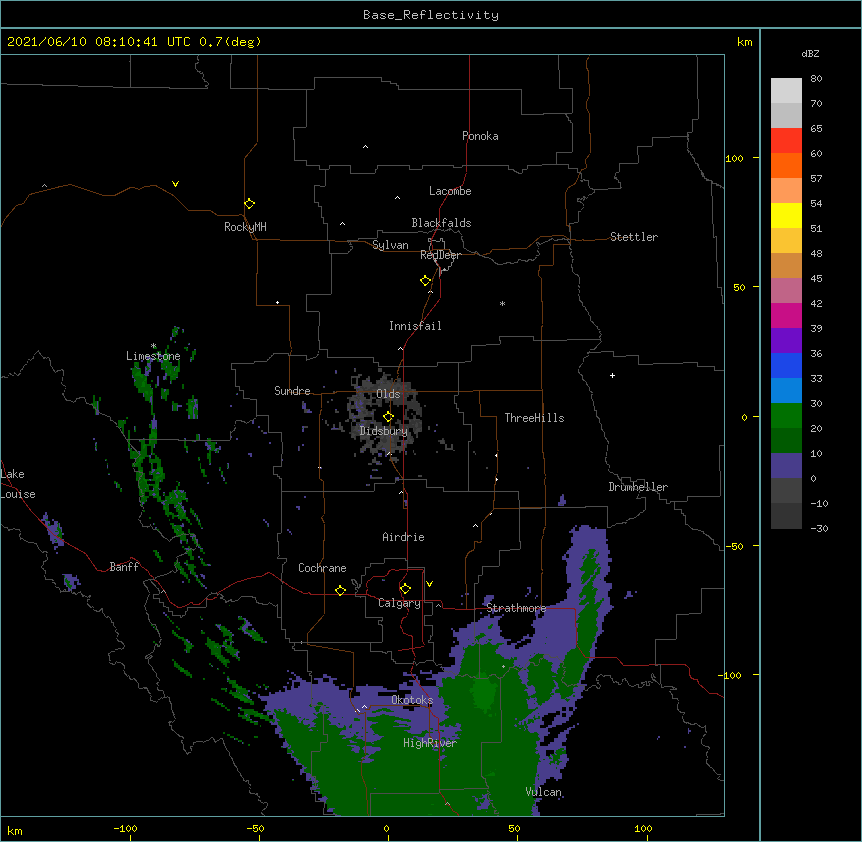Click the Limestone label
Viewport: 862px width, 842px height.
coord(153,356)
